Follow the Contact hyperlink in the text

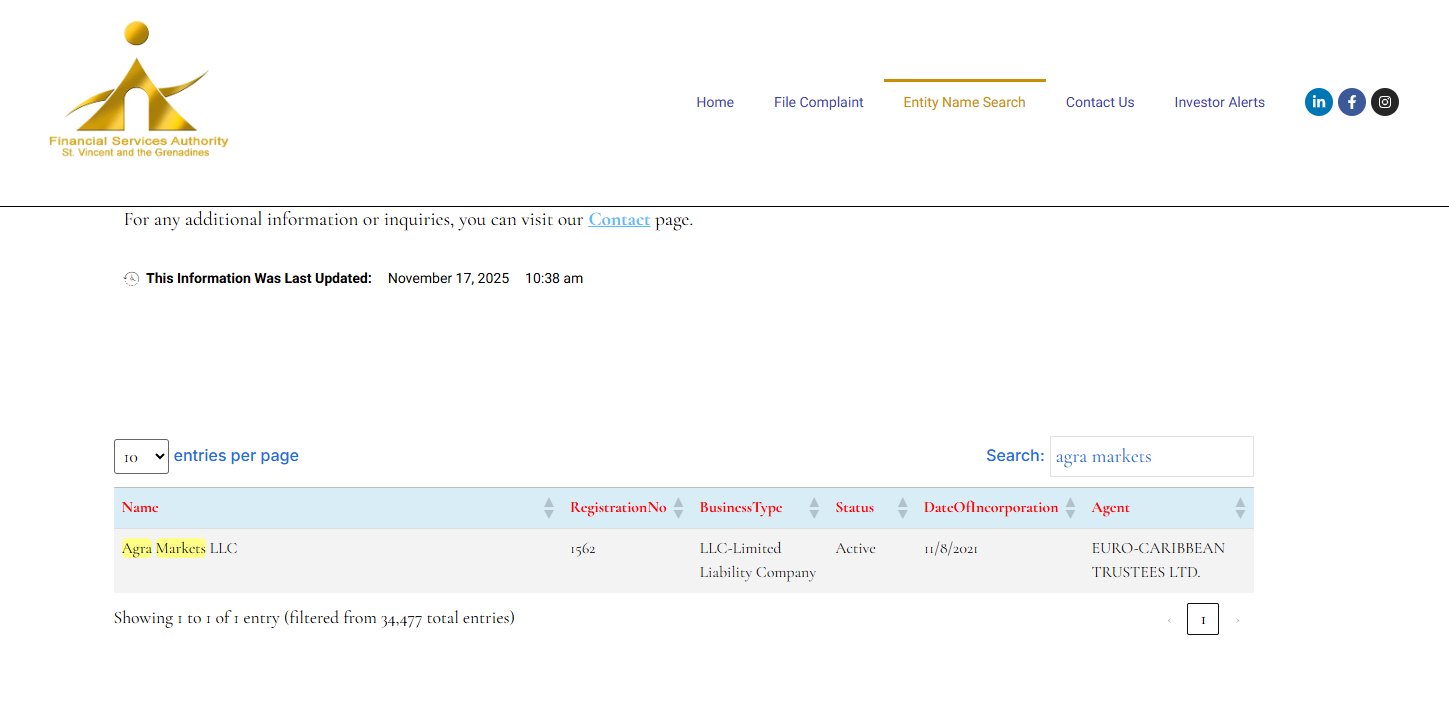click(x=619, y=220)
